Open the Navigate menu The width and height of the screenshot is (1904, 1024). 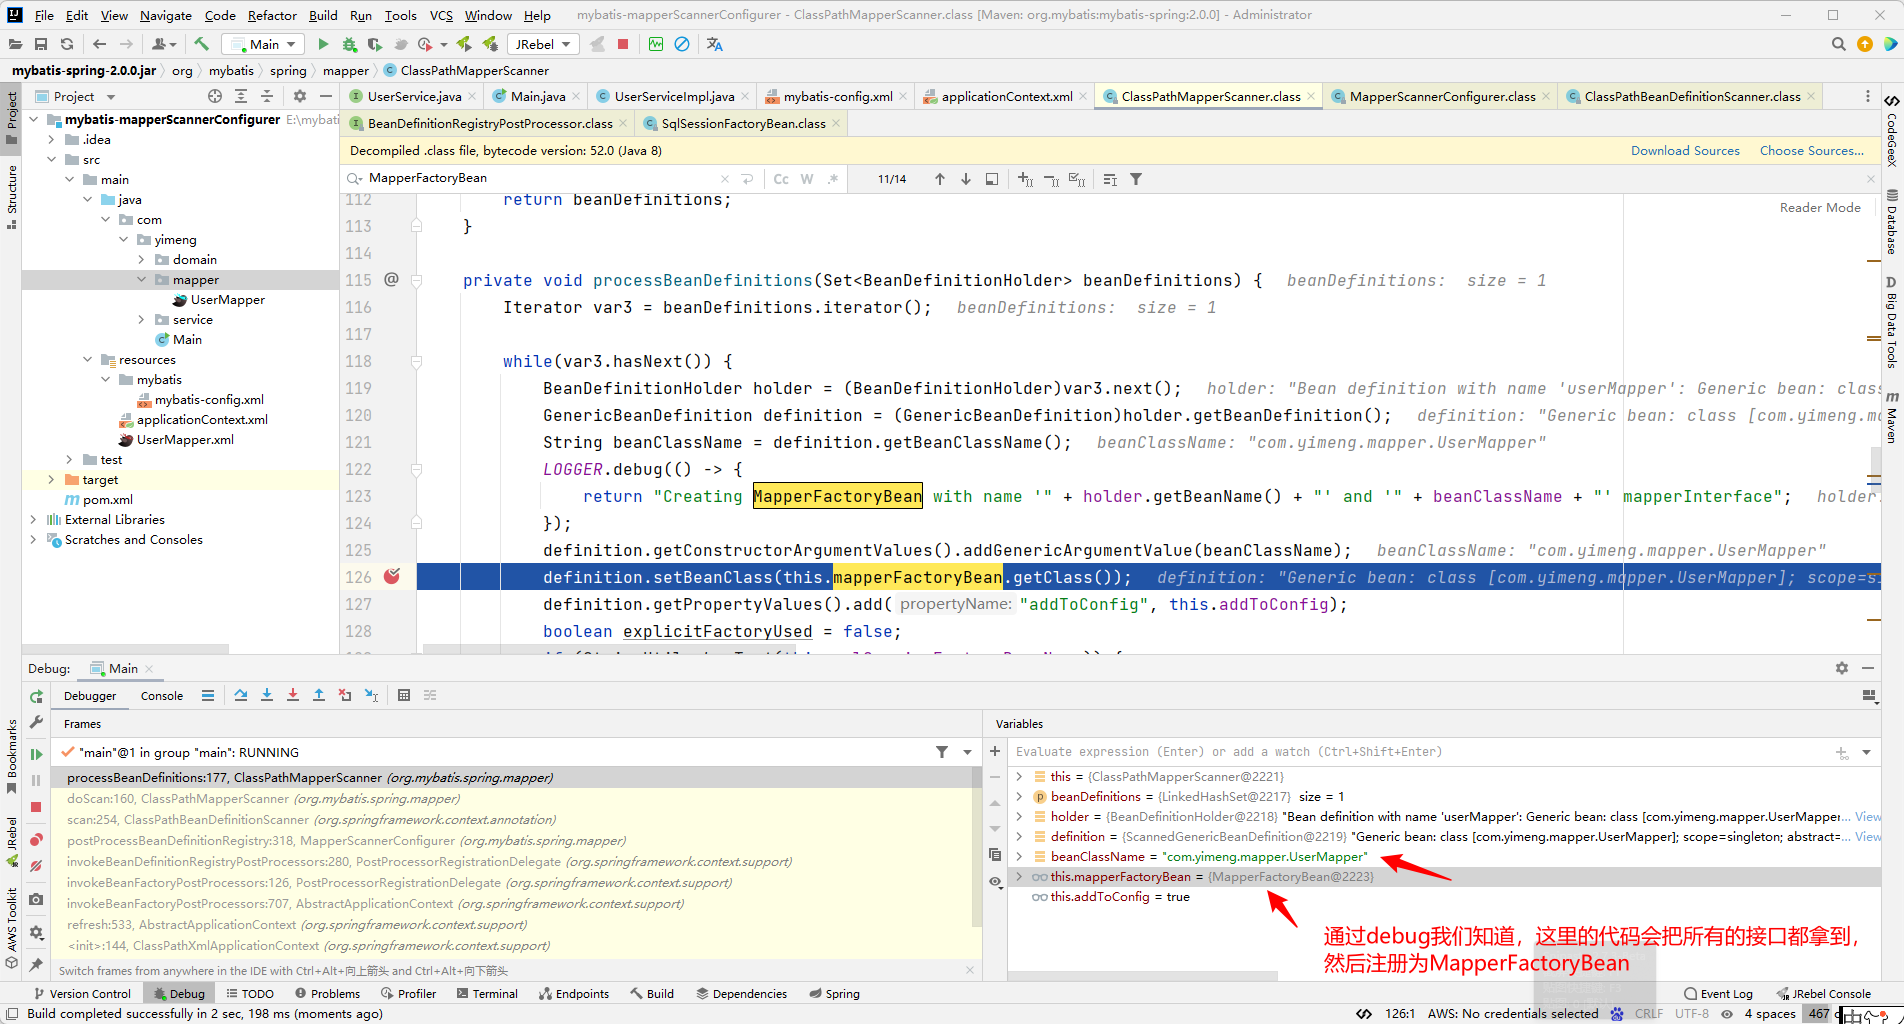tap(166, 15)
